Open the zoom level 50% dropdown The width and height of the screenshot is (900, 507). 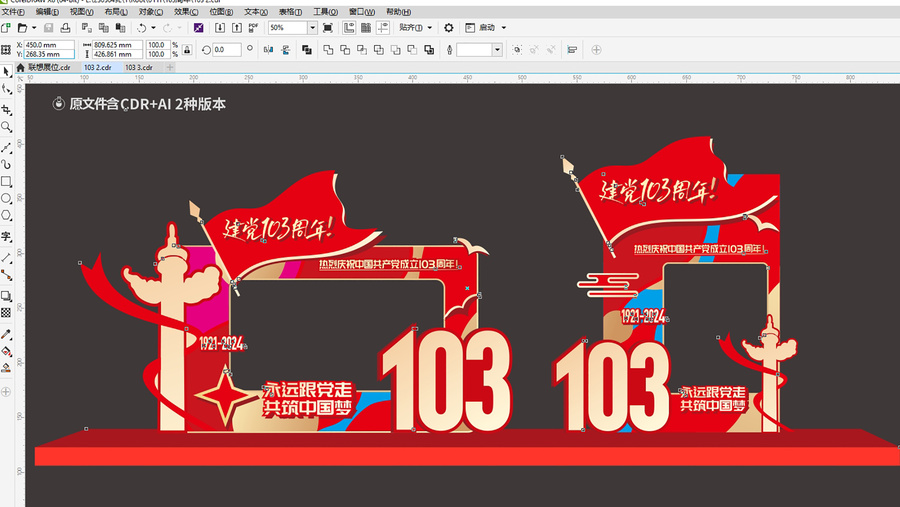[312, 28]
